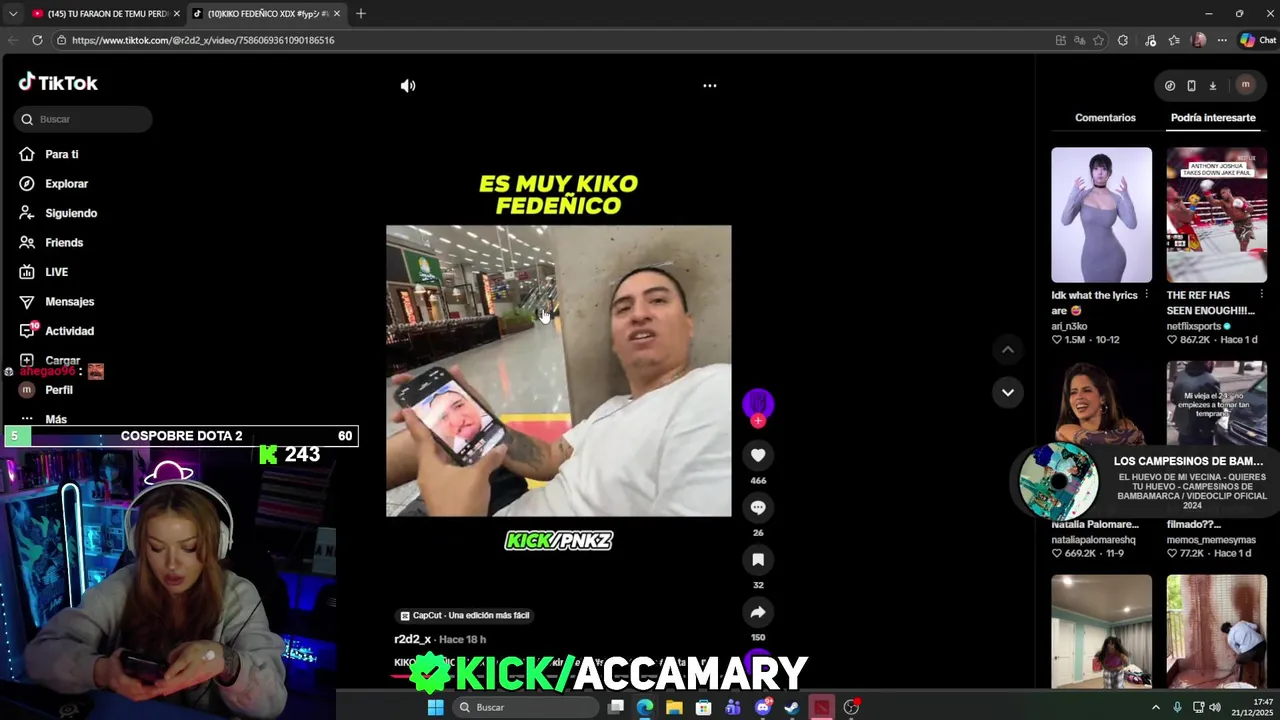Image resolution: width=1280 pixels, height=720 pixels.
Task: Click the ari_n3ko username link
Action: point(1069,326)
